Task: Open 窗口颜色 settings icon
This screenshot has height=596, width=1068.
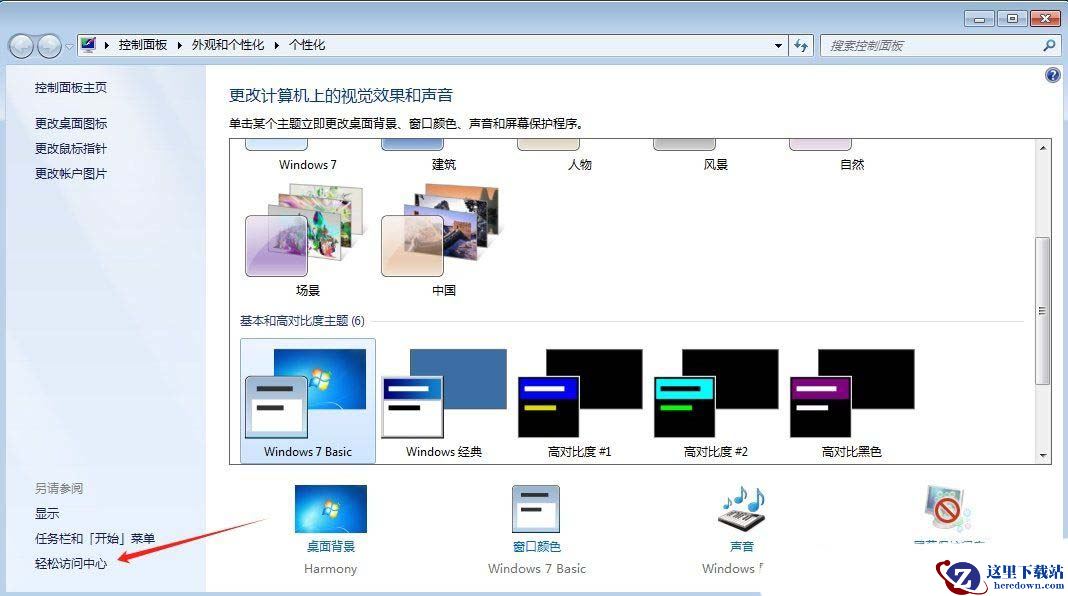Action: [x=536, y=508]
